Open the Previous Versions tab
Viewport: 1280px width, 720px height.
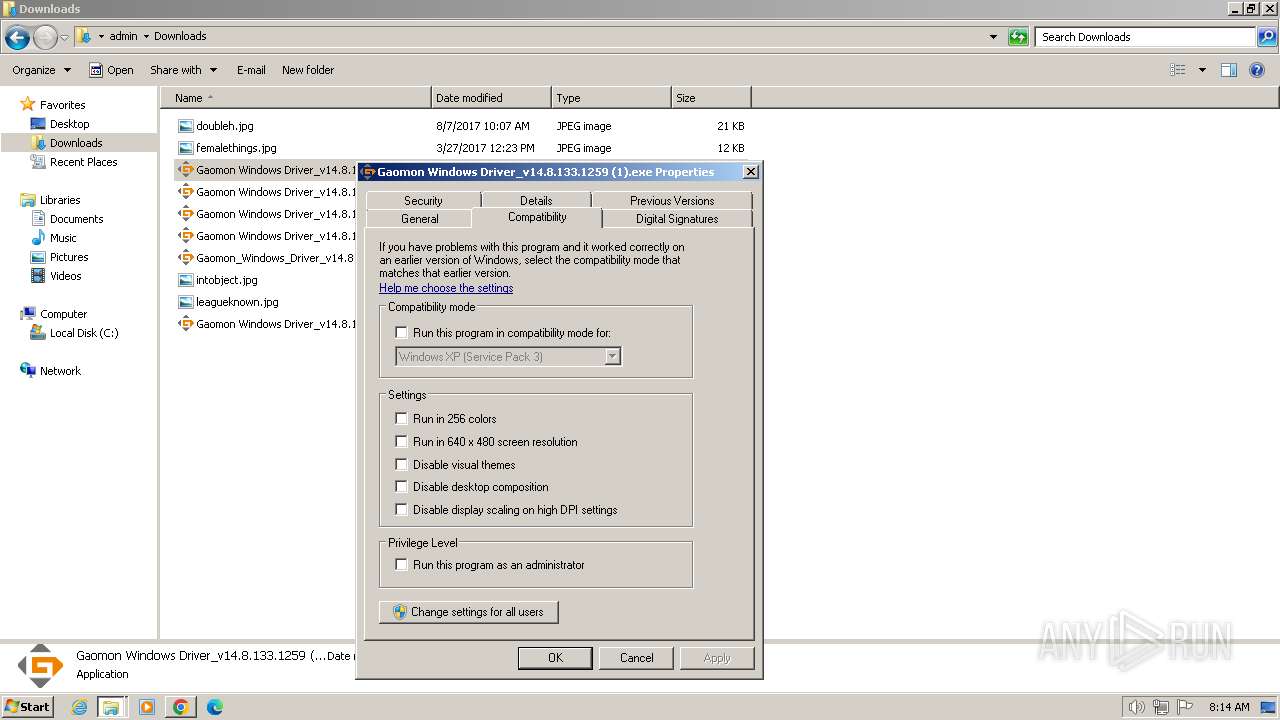(x=672, y=201)
